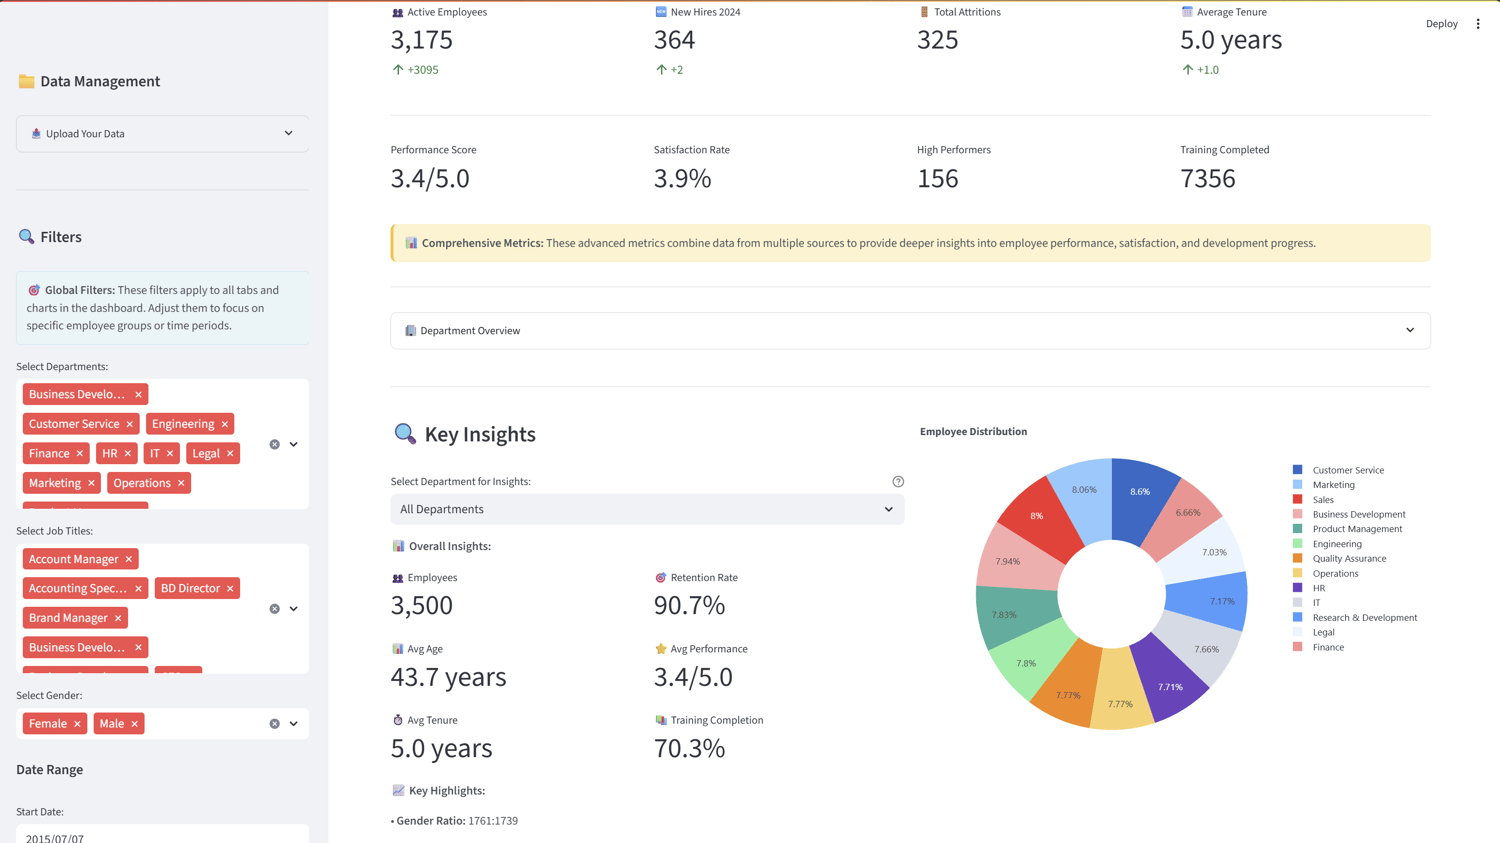1500x843 pixels.
Task: Click the Deploy button
Action: point(1441,24)
